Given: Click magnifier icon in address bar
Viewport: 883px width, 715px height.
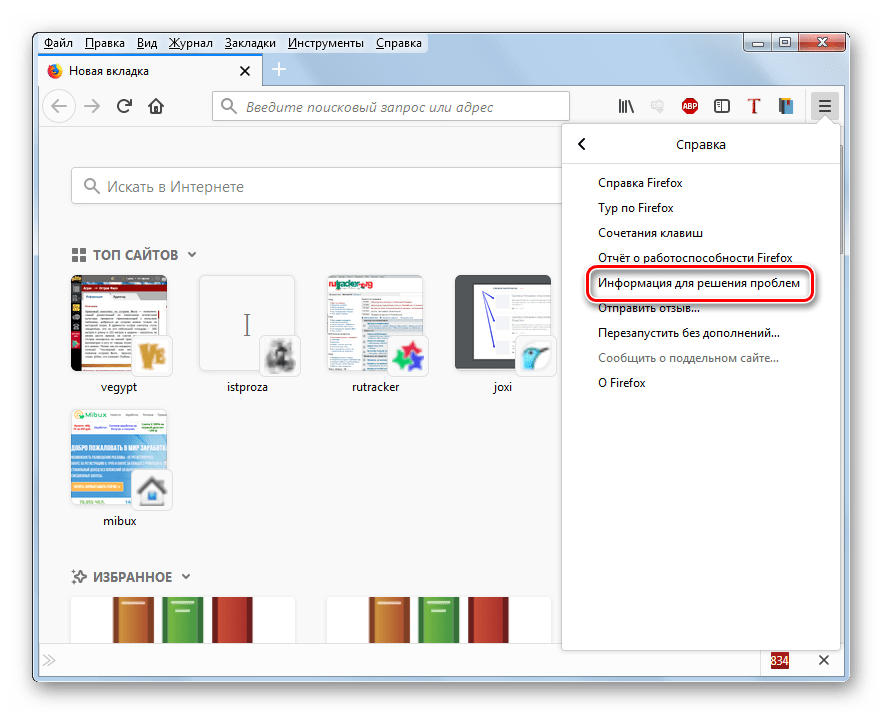Looking at the screenshot, I should point(229,106).
